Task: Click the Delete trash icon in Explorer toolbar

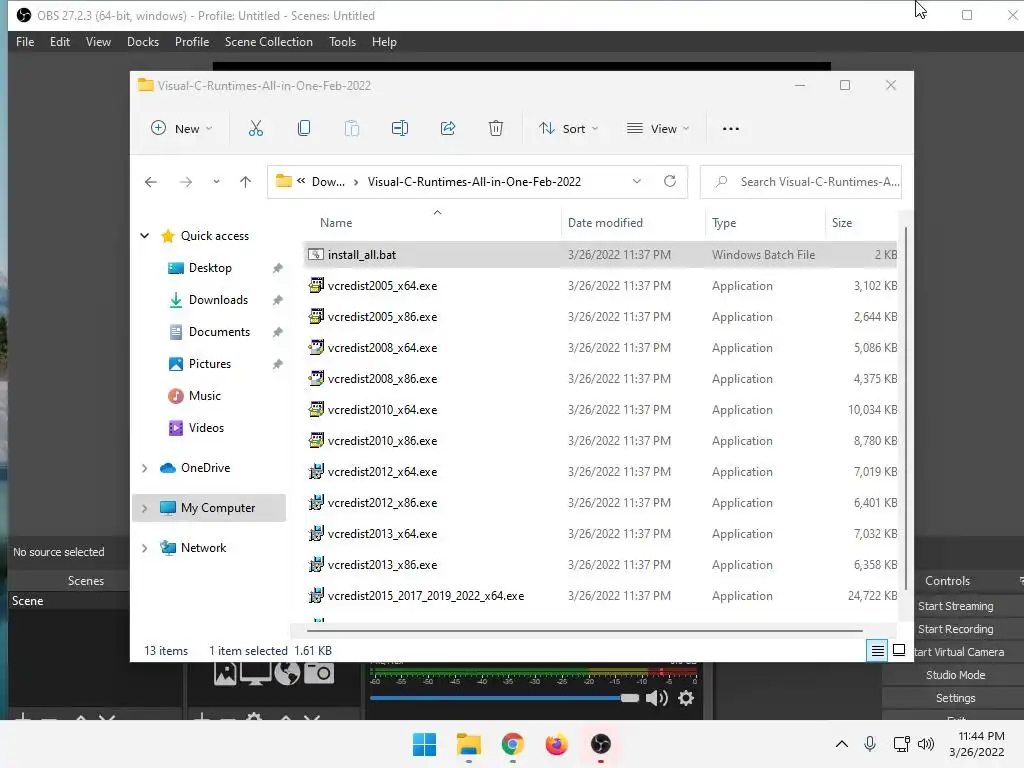Action: point(496,129)
